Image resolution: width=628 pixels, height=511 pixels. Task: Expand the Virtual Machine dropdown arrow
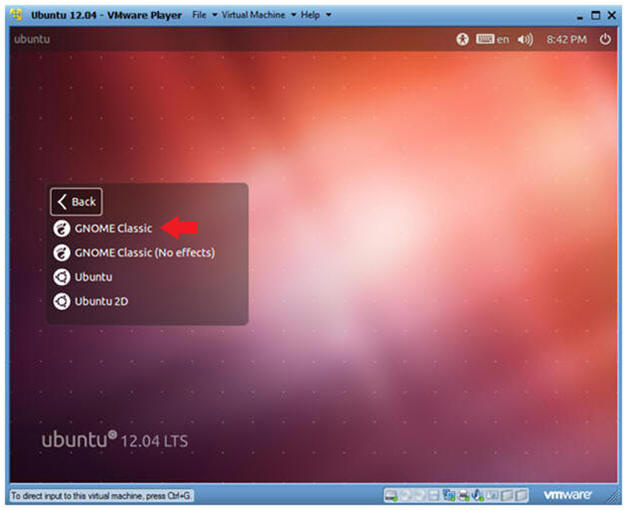(294, 15)
